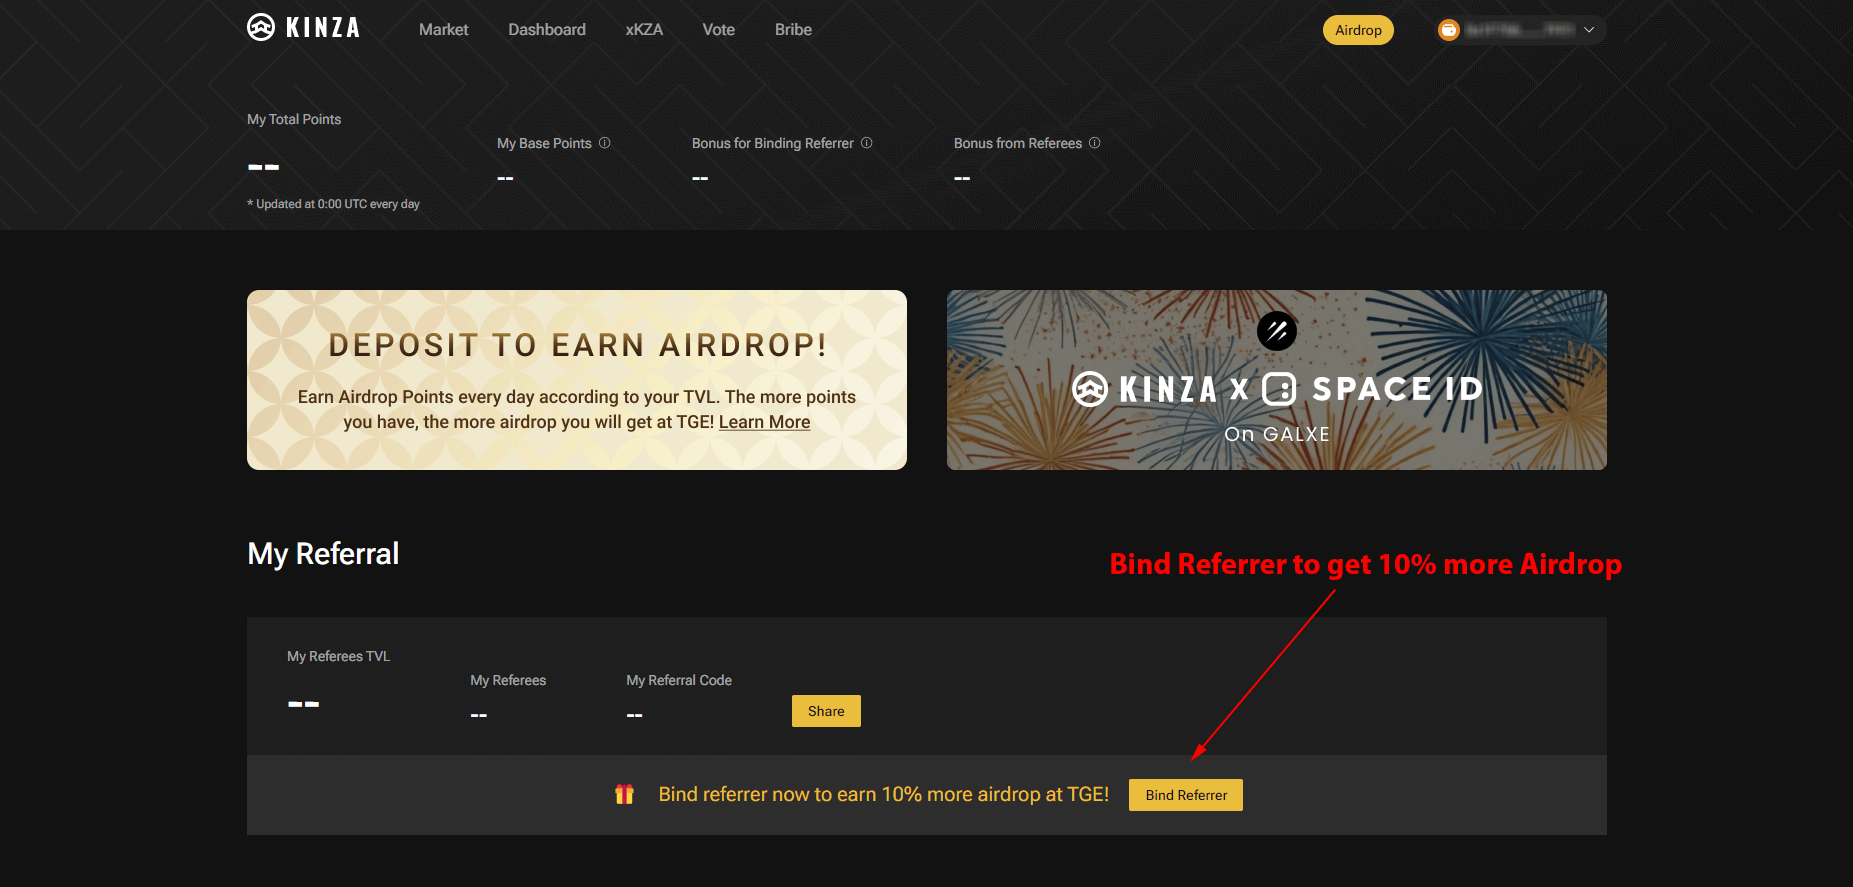This screenshot has height=887, width=1853.
Task: Open the Bribe page
Action: (793, 30)
